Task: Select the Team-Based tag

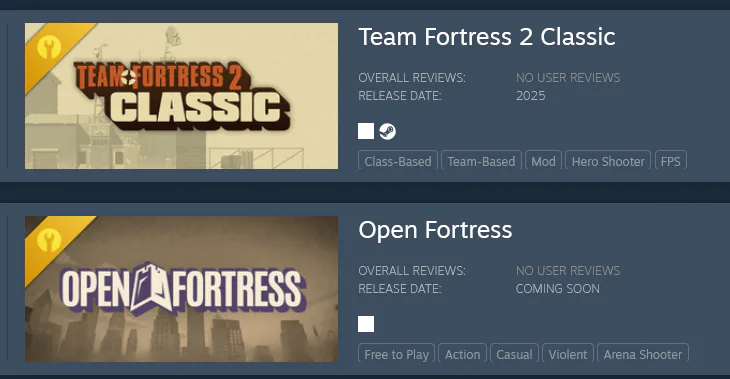Action: pos(481,161)
